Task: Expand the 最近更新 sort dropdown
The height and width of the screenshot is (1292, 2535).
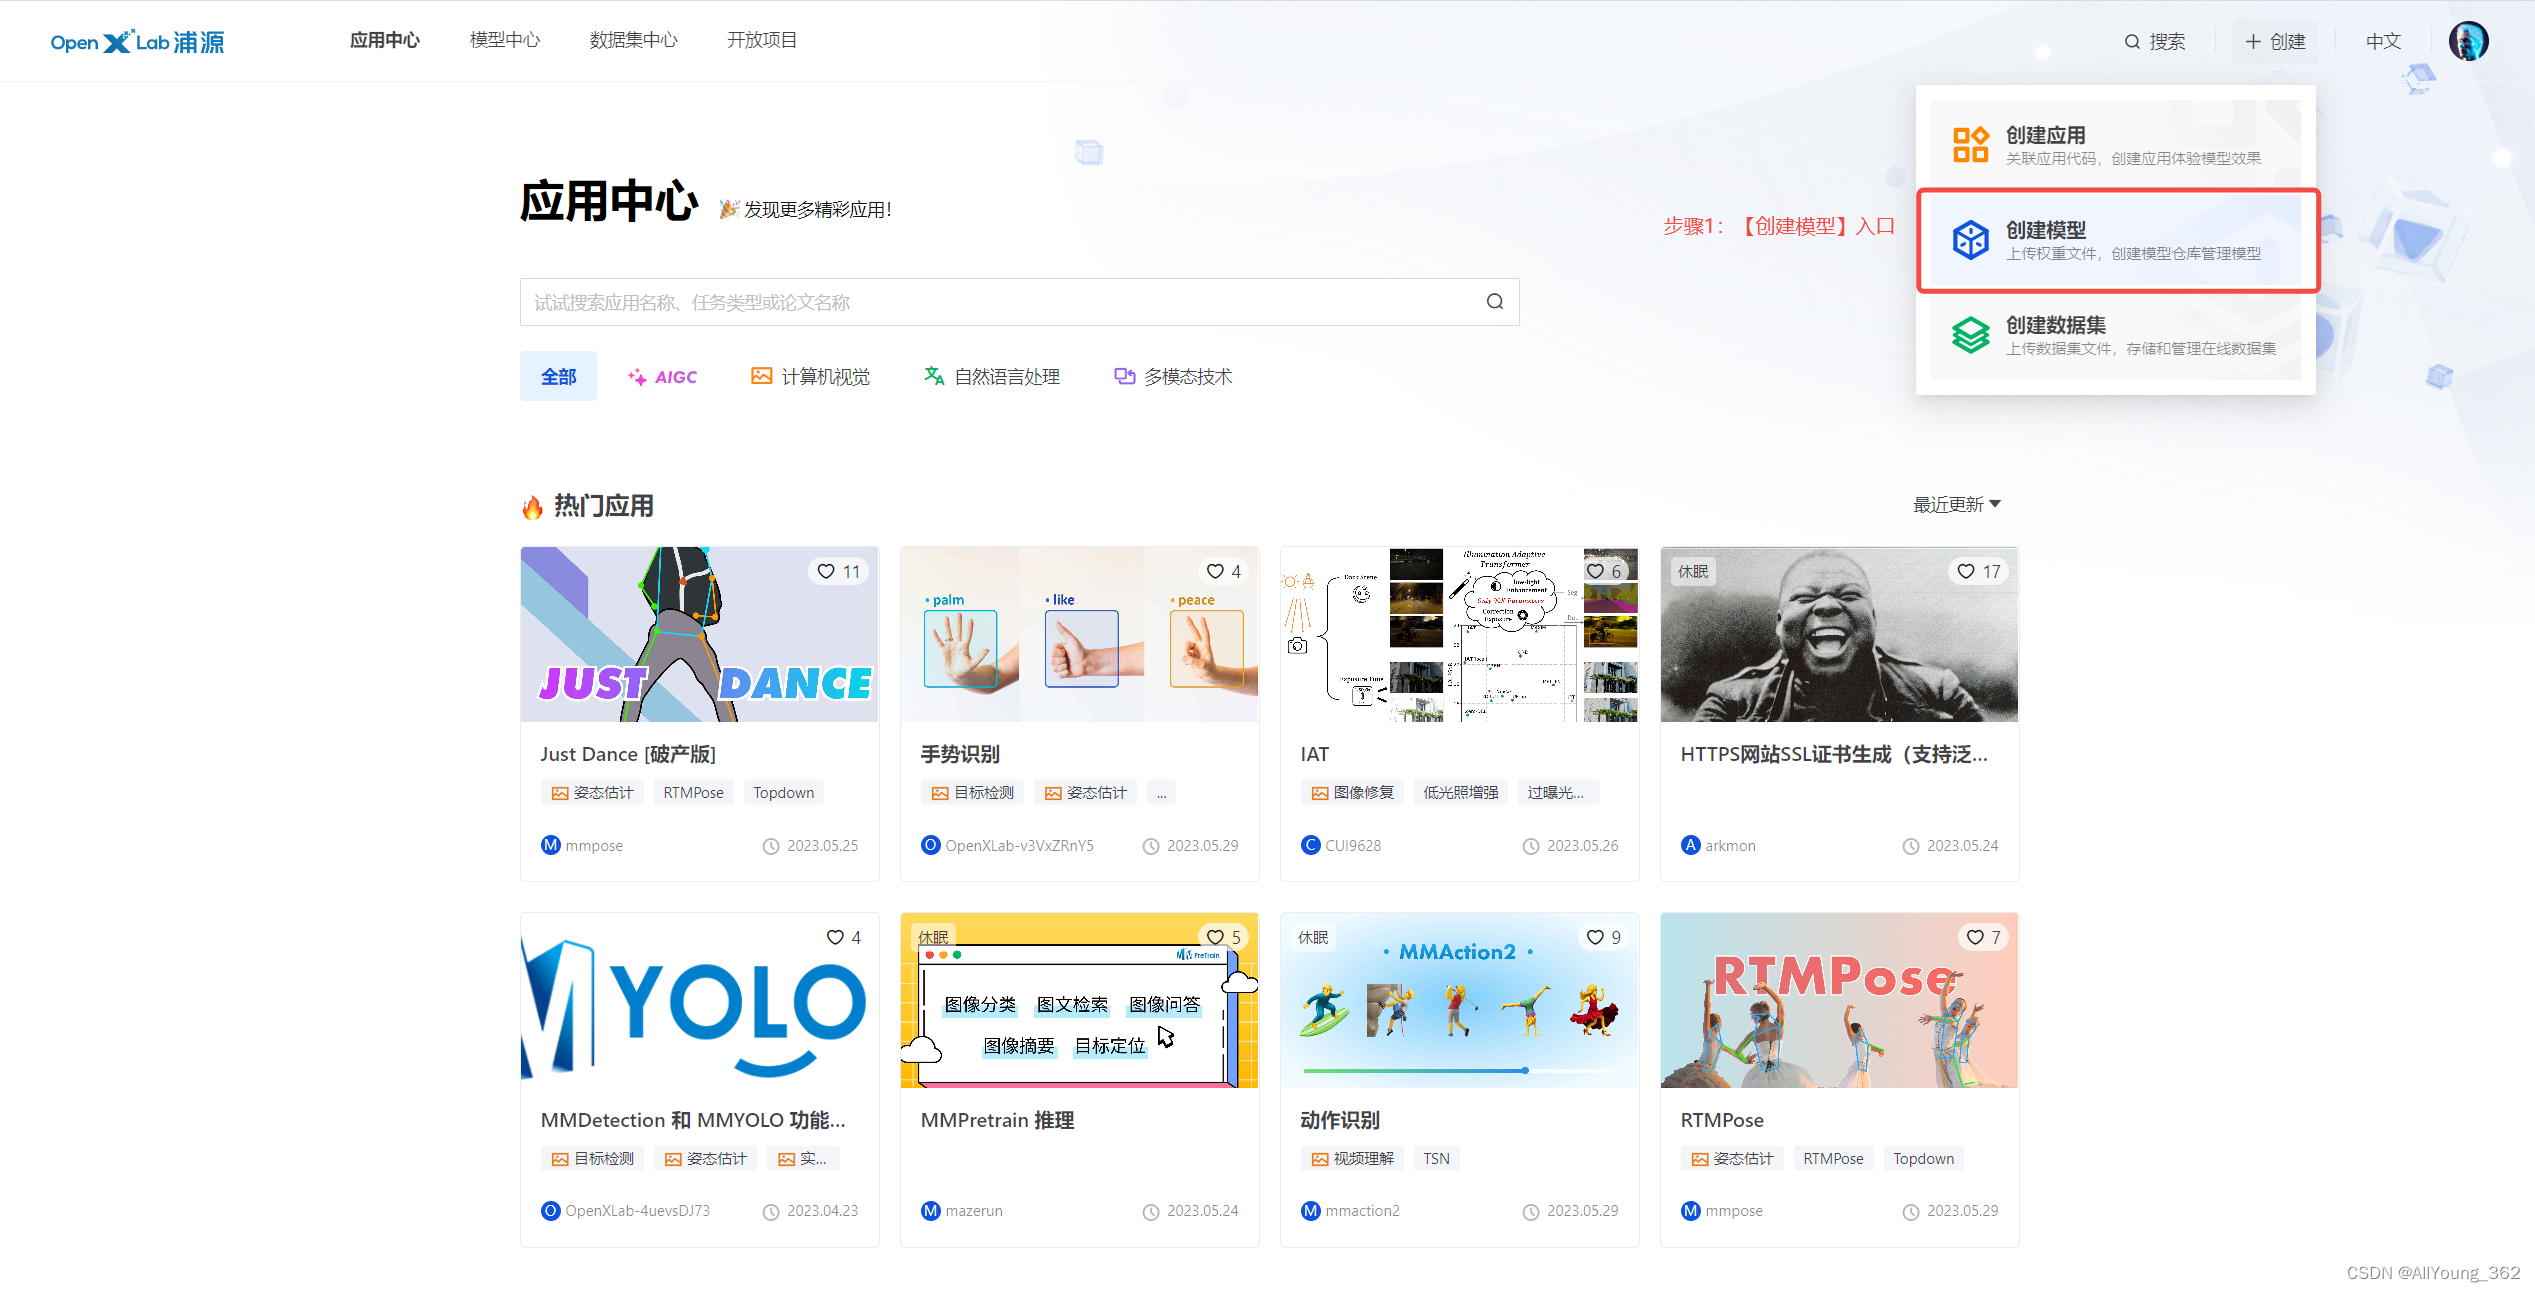Action: [x=1957, y=504]
